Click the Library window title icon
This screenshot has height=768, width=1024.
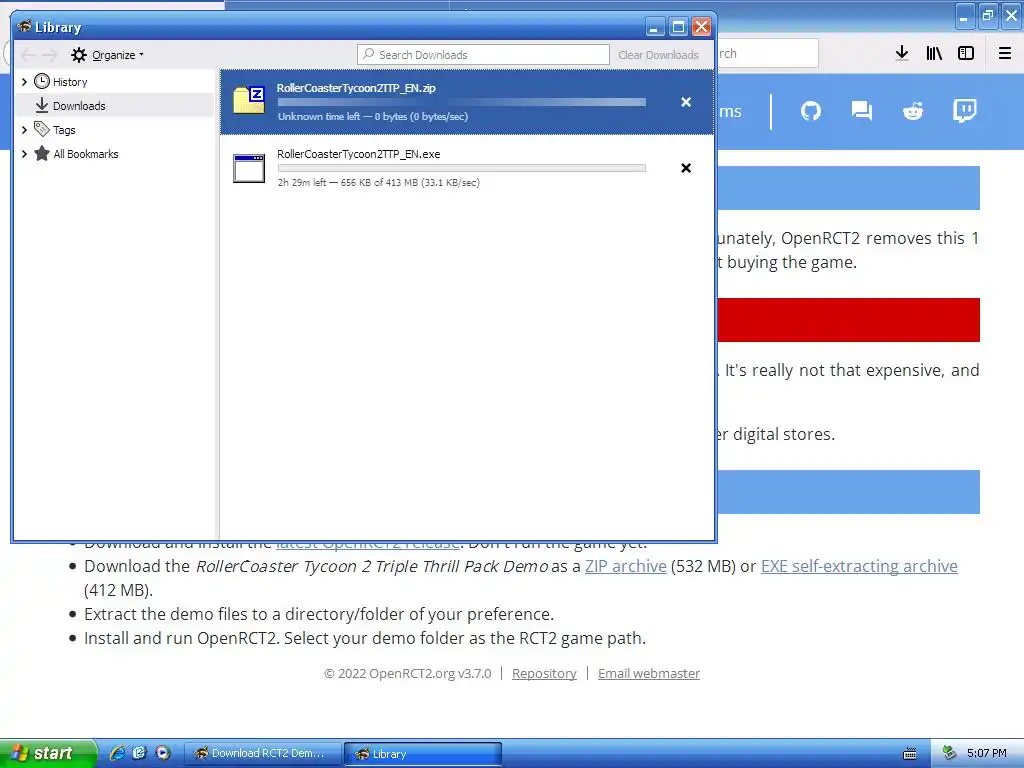[25, 26]
